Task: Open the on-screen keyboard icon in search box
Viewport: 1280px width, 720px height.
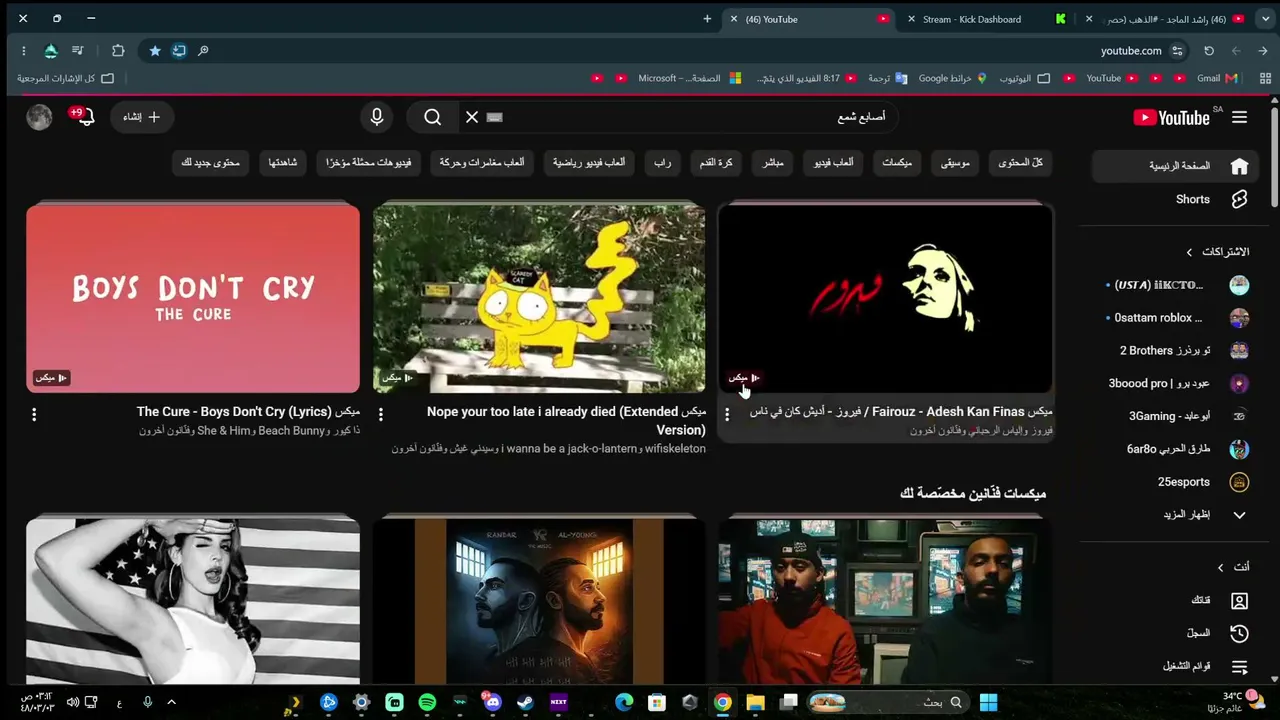Action: point(494,117)
